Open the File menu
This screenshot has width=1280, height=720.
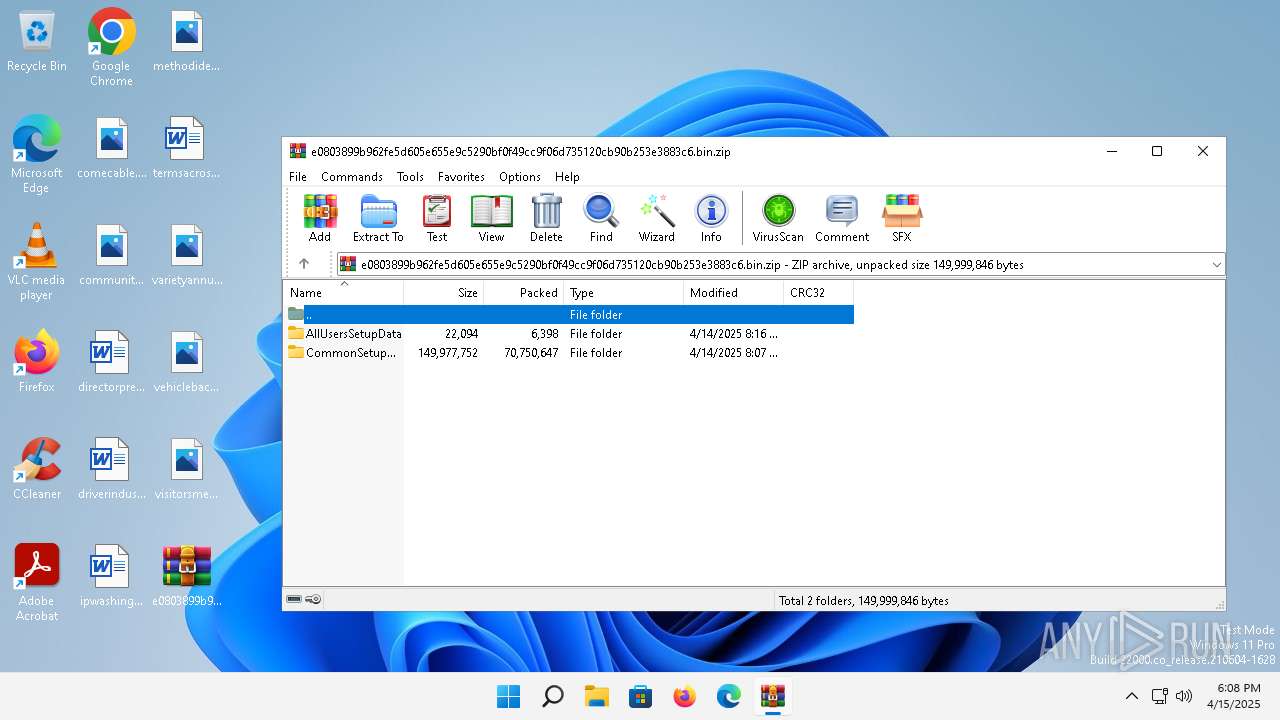[298, 177]
